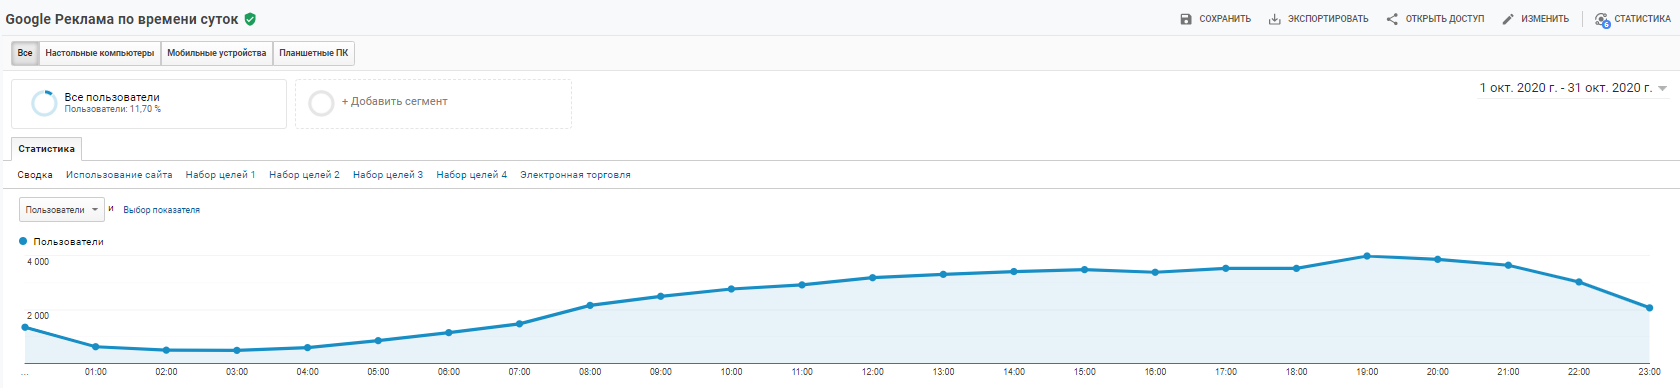1680x388 pixels.
Task: Expand the 'Пользователи' metric dropdown
Action: tap(62, 210)
